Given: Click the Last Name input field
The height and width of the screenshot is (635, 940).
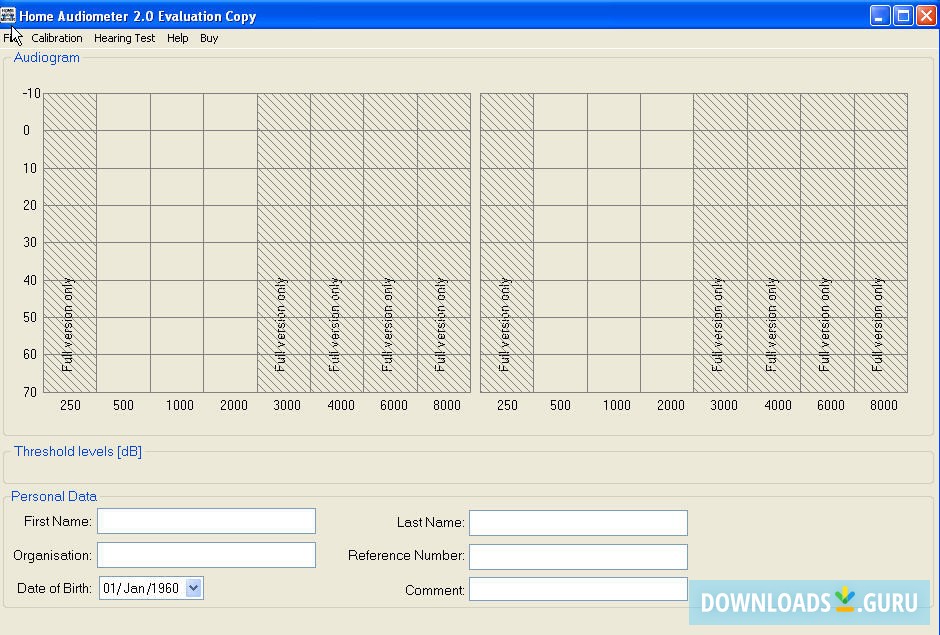Looking at the screenshot, I should (x=578, y=522).
